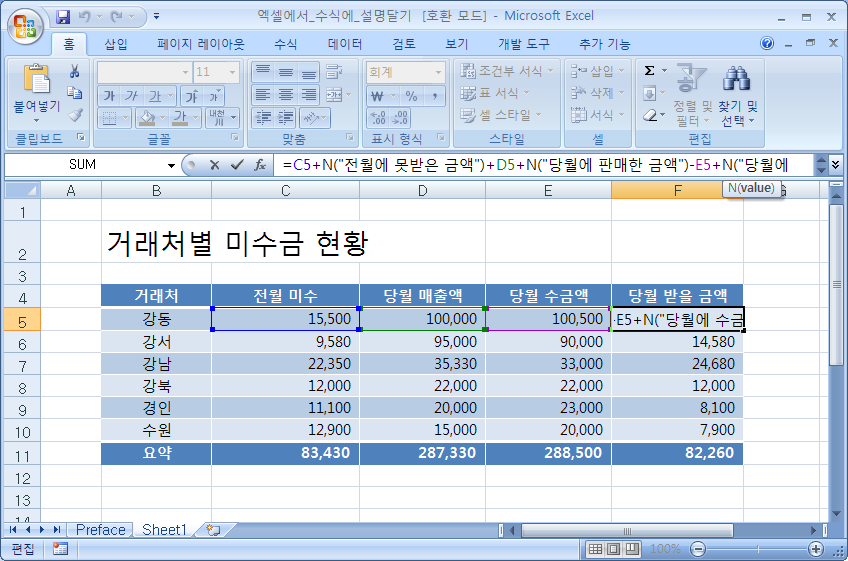Confirm formula with check mark
Viewport: 848px width, 561px height.
(237, 165)
